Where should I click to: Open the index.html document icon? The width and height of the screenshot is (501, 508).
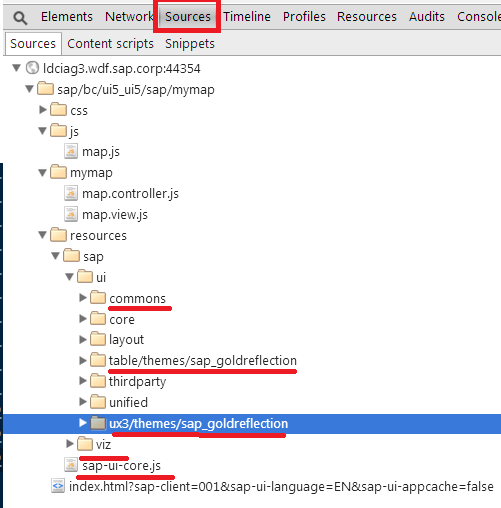point(58,486)
